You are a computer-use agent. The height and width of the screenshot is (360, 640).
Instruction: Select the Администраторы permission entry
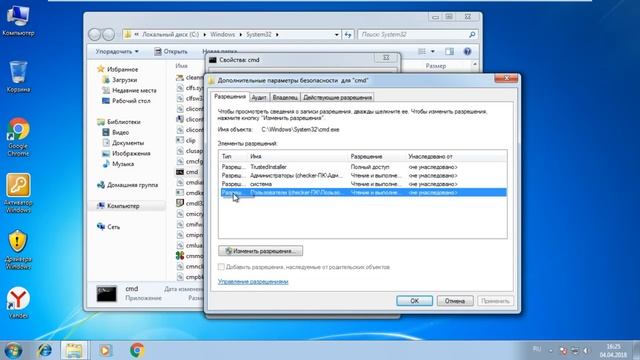coord(363,176)
